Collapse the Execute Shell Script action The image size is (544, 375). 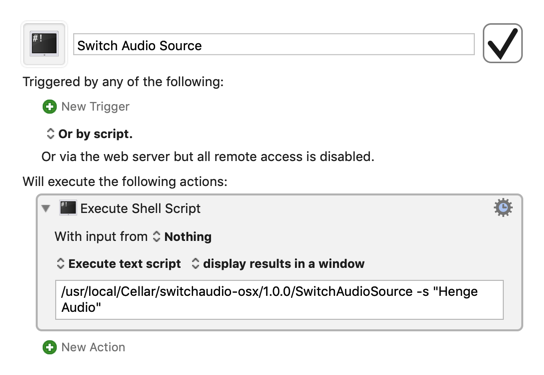coord(45,208)
